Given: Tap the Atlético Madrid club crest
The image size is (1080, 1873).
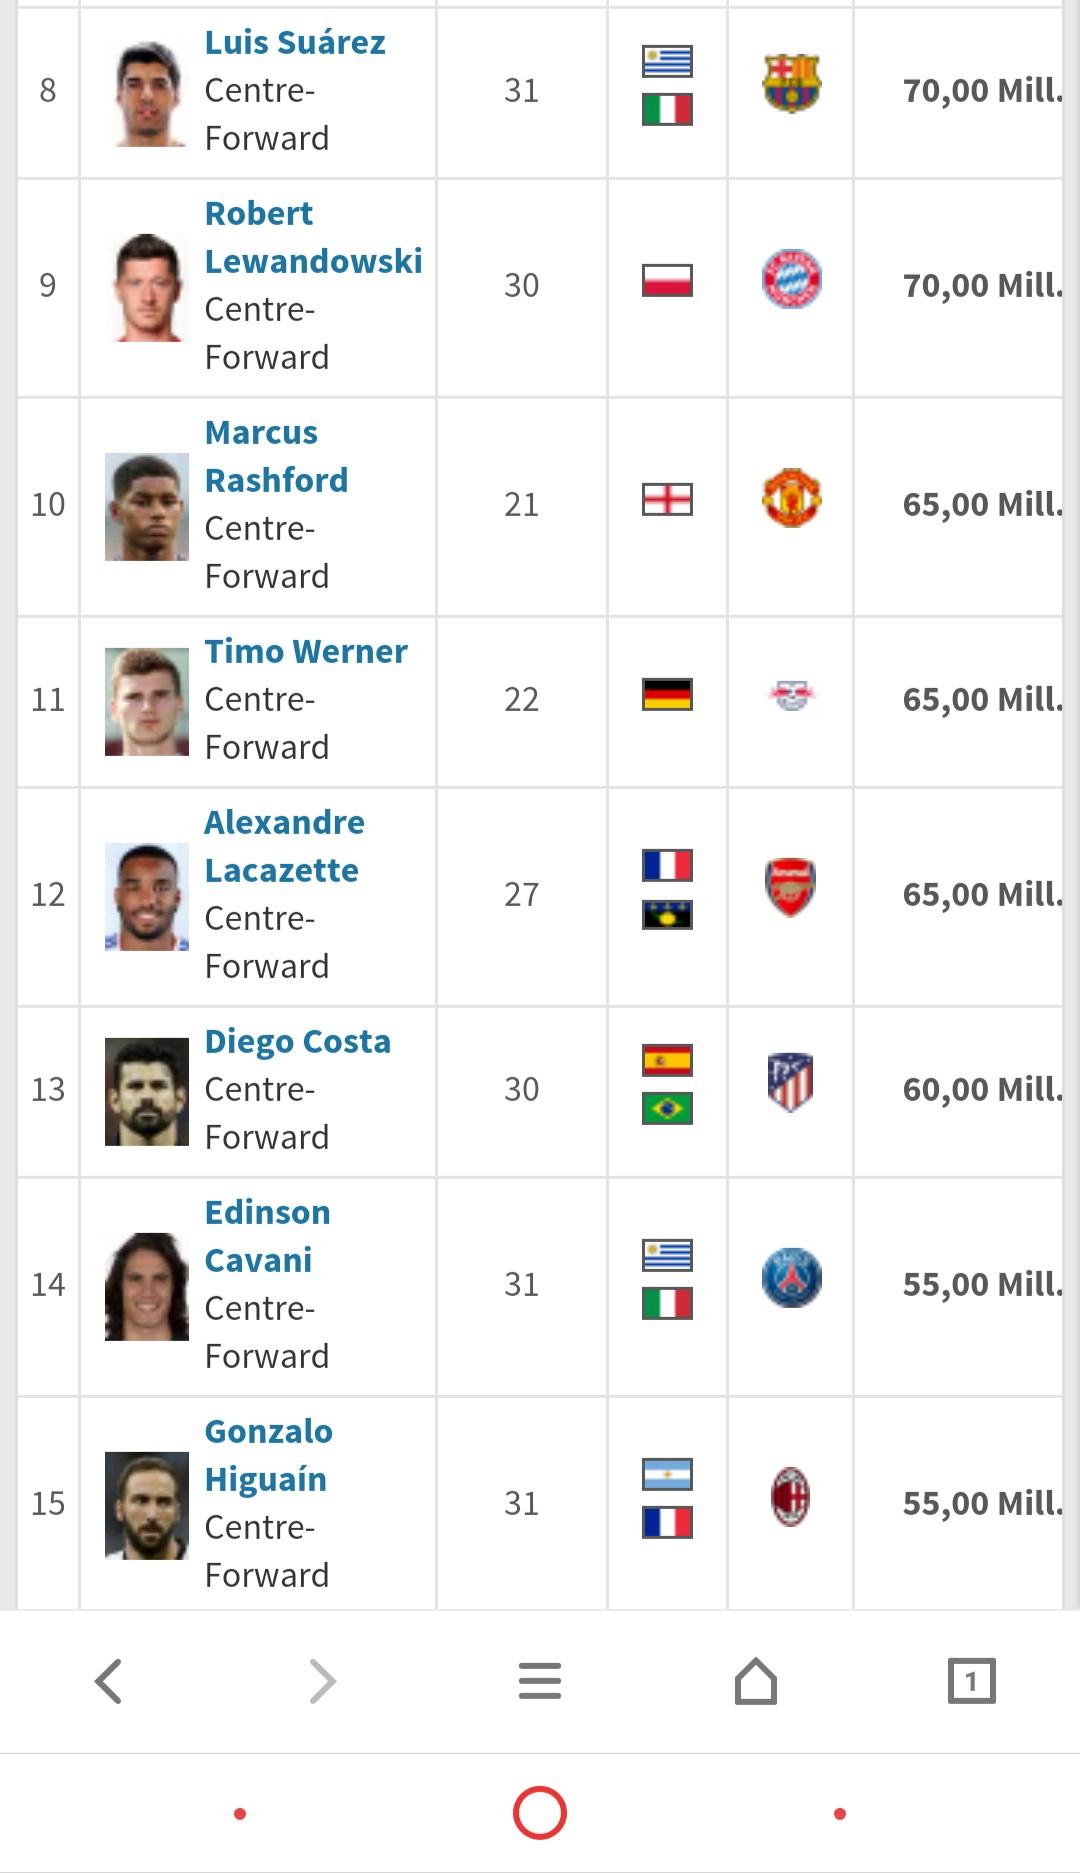Looking at the screenshot, I should pos(791,1082).
